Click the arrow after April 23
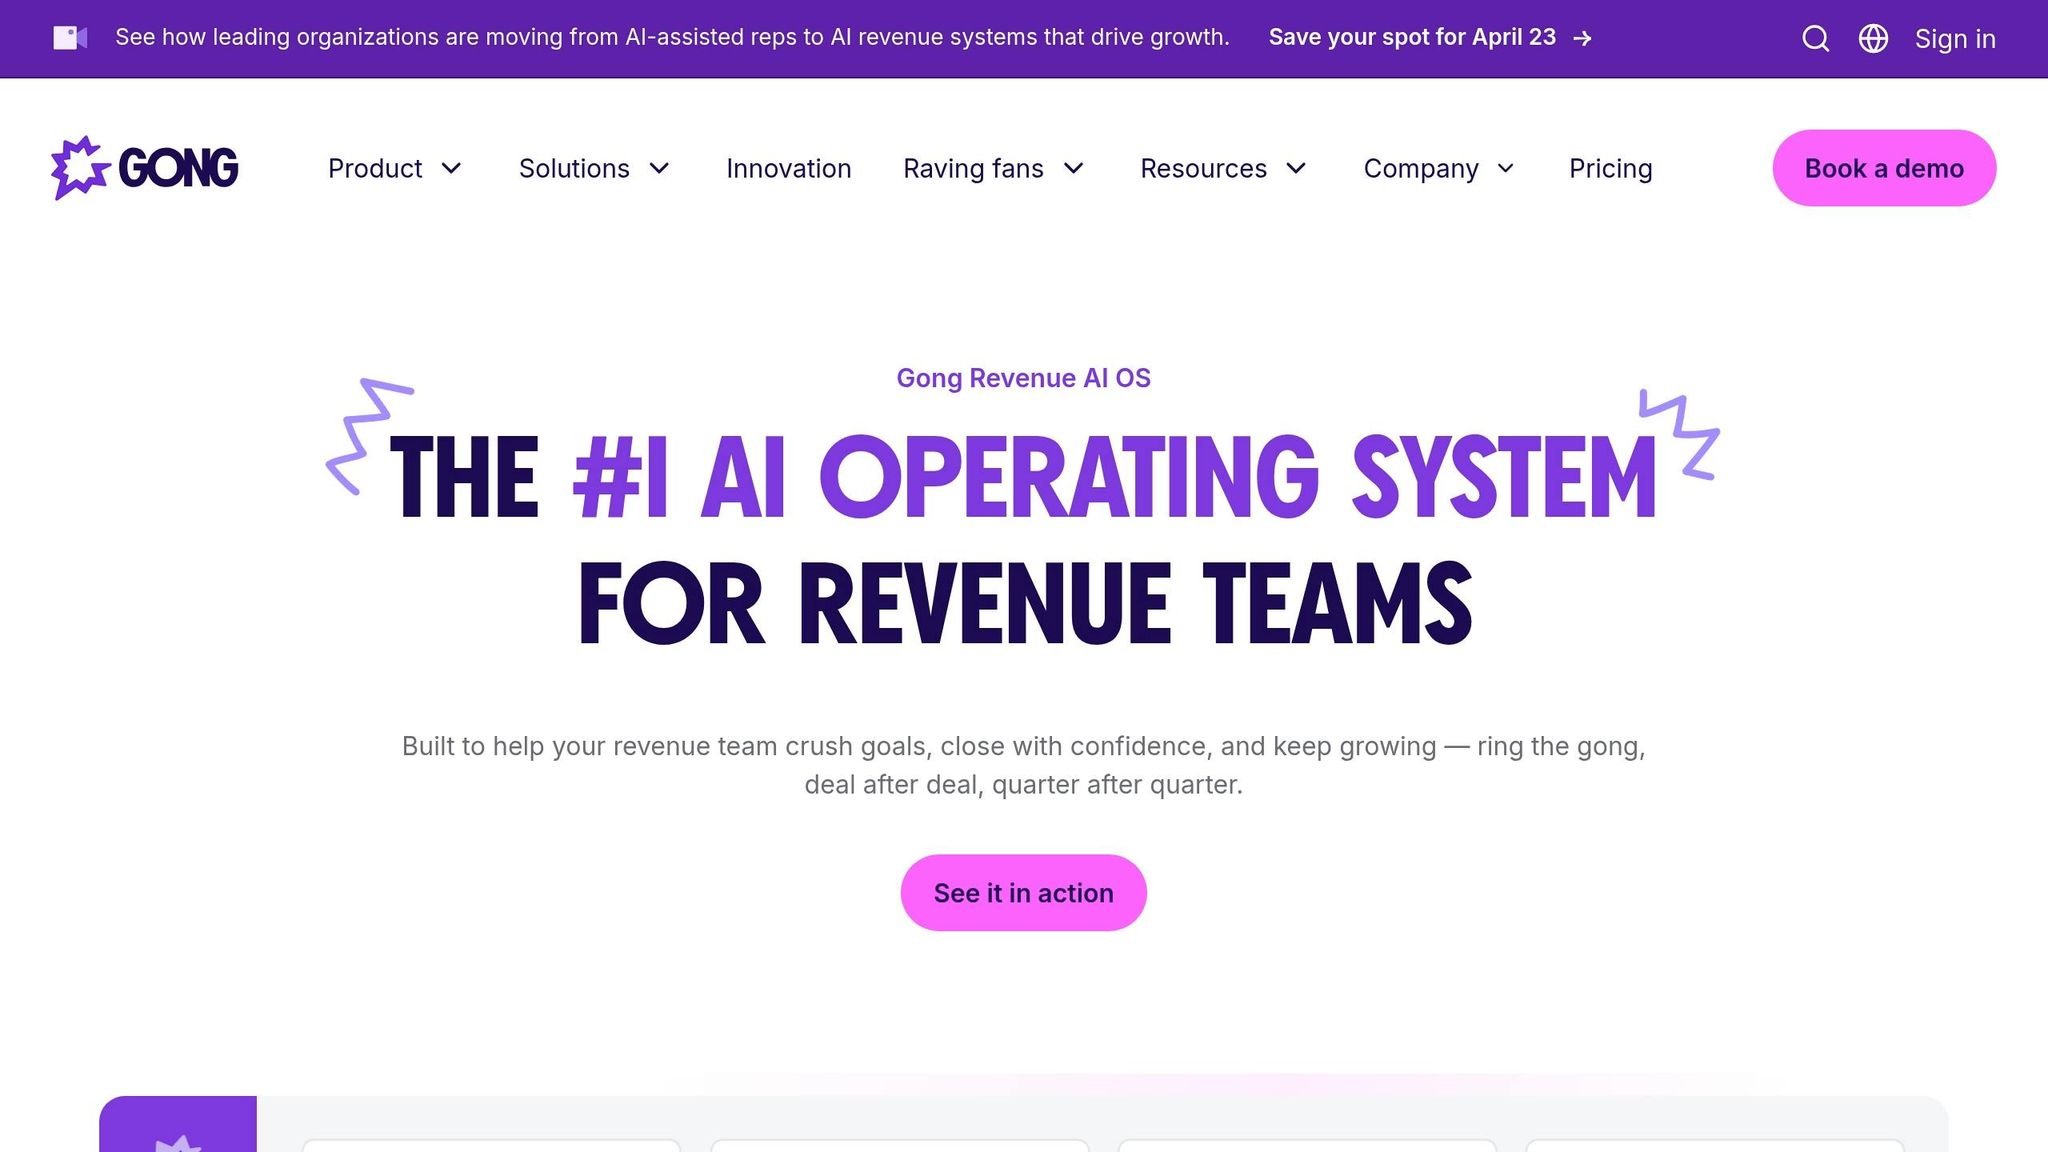This screenshot has height=1152, width=2048. 1582,38
